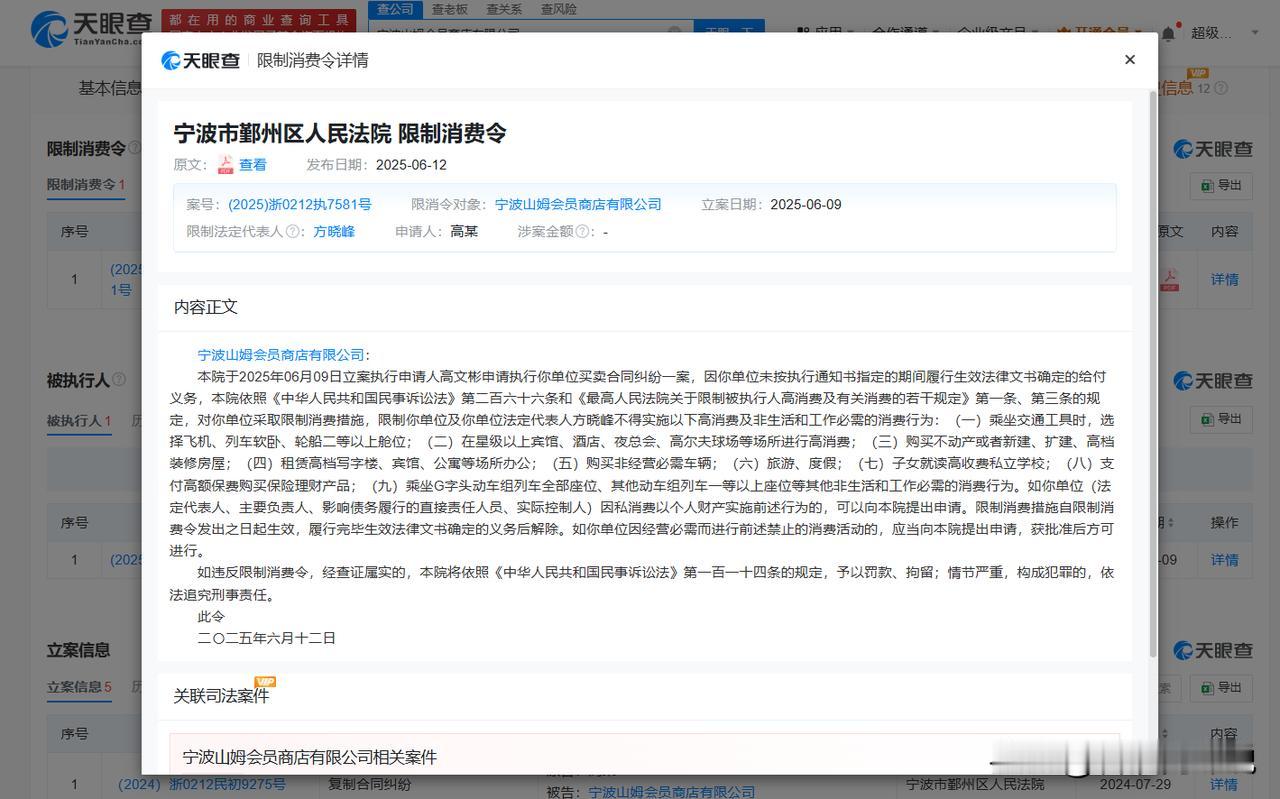Click the 限制消费令 1 tab in background page
This screenshot has width=1280, height=799.
86,185
